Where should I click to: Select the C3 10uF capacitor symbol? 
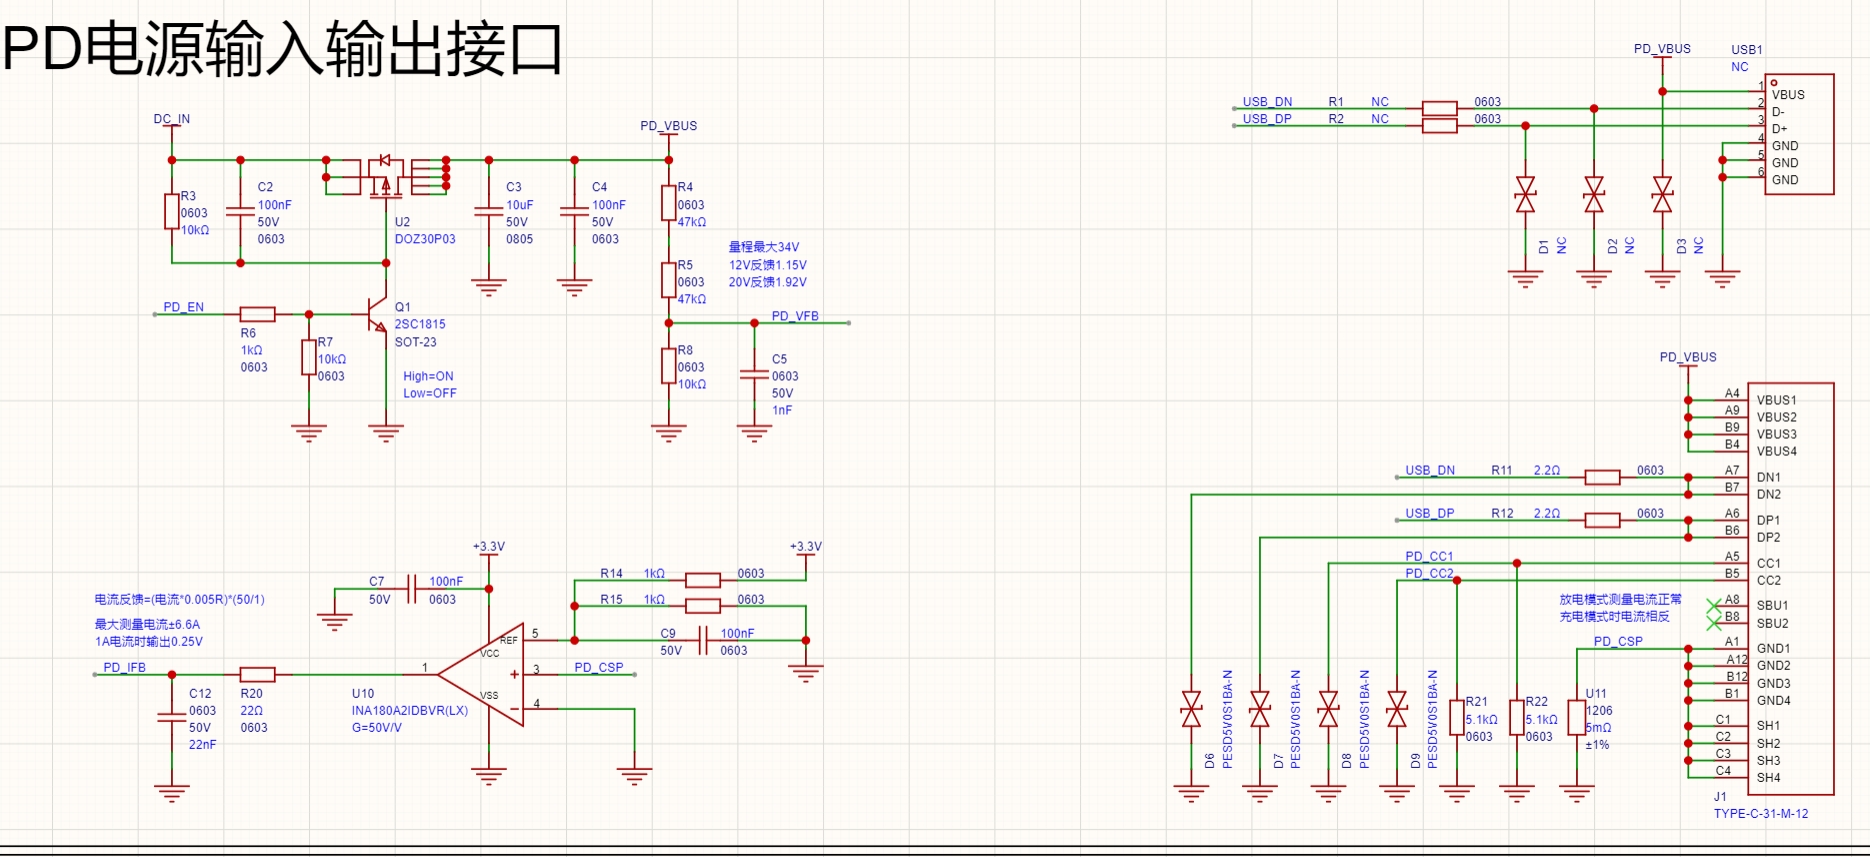(x=488, y=212)
